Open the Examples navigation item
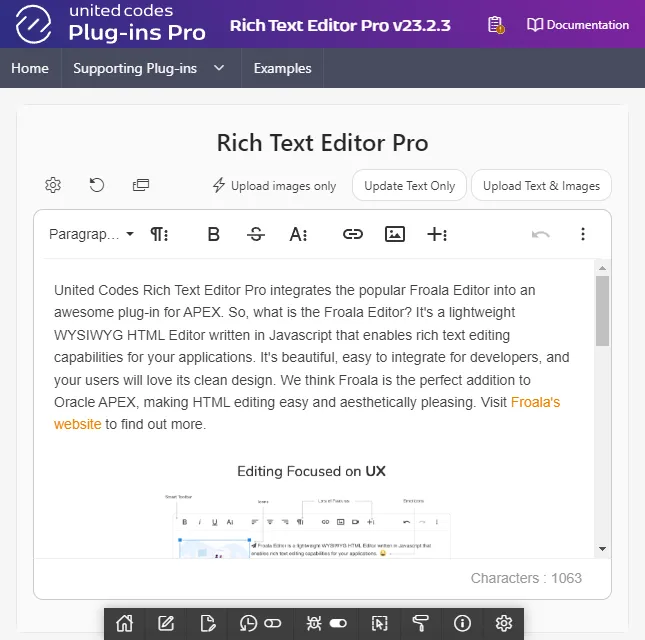The height and width of the screenshot is (640, 645). [282, 69]
